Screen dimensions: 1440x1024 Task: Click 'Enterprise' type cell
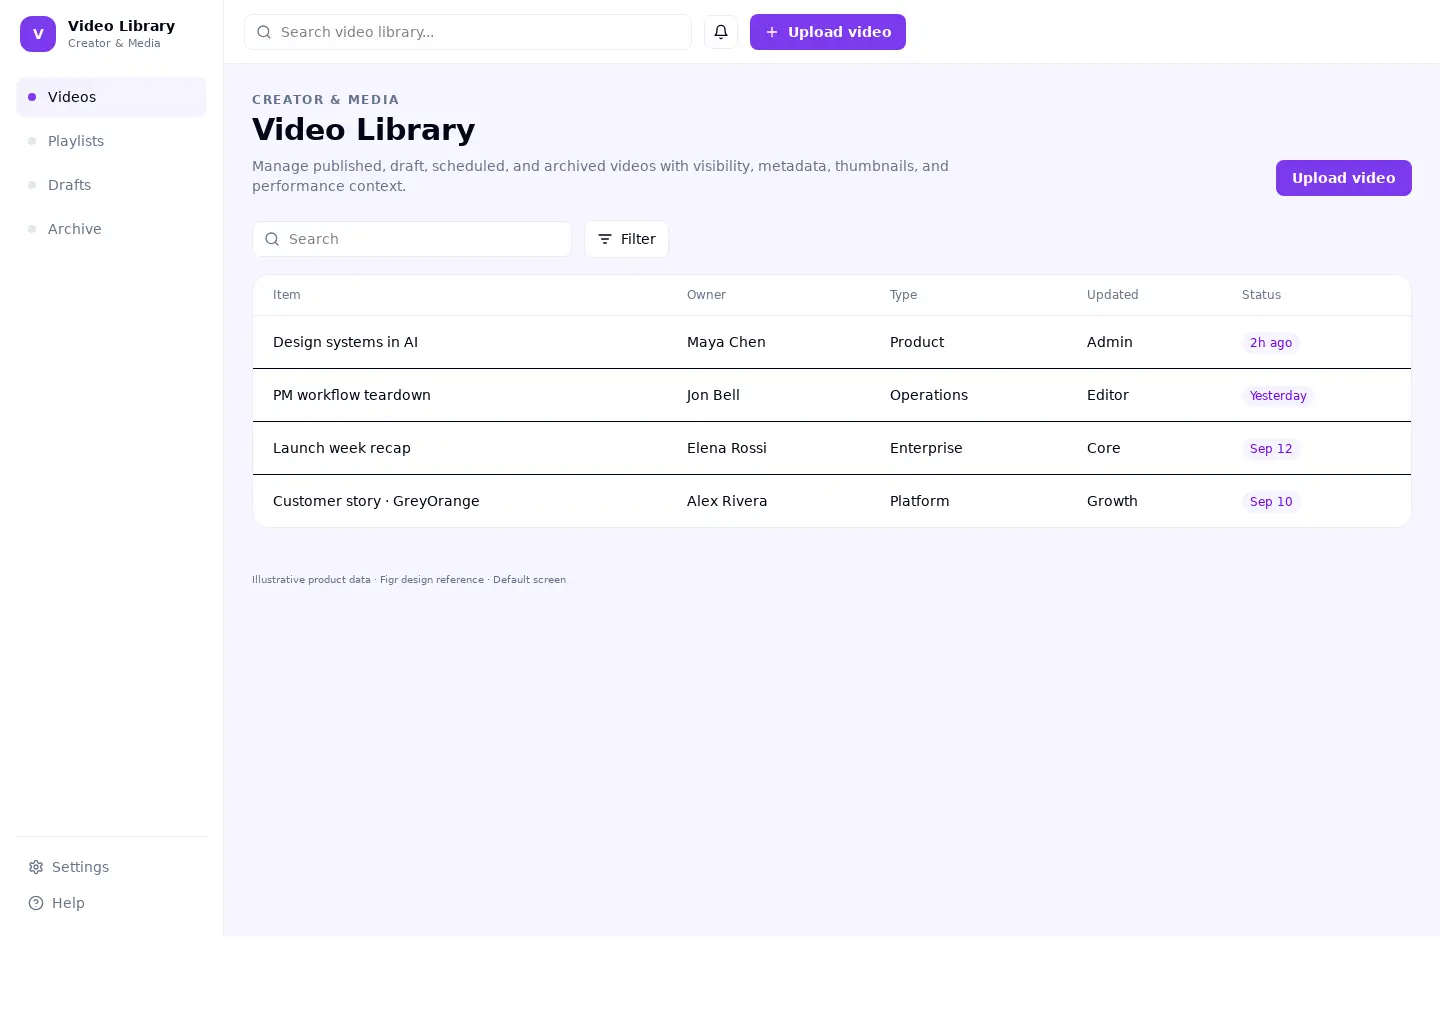tap(926, 448)
